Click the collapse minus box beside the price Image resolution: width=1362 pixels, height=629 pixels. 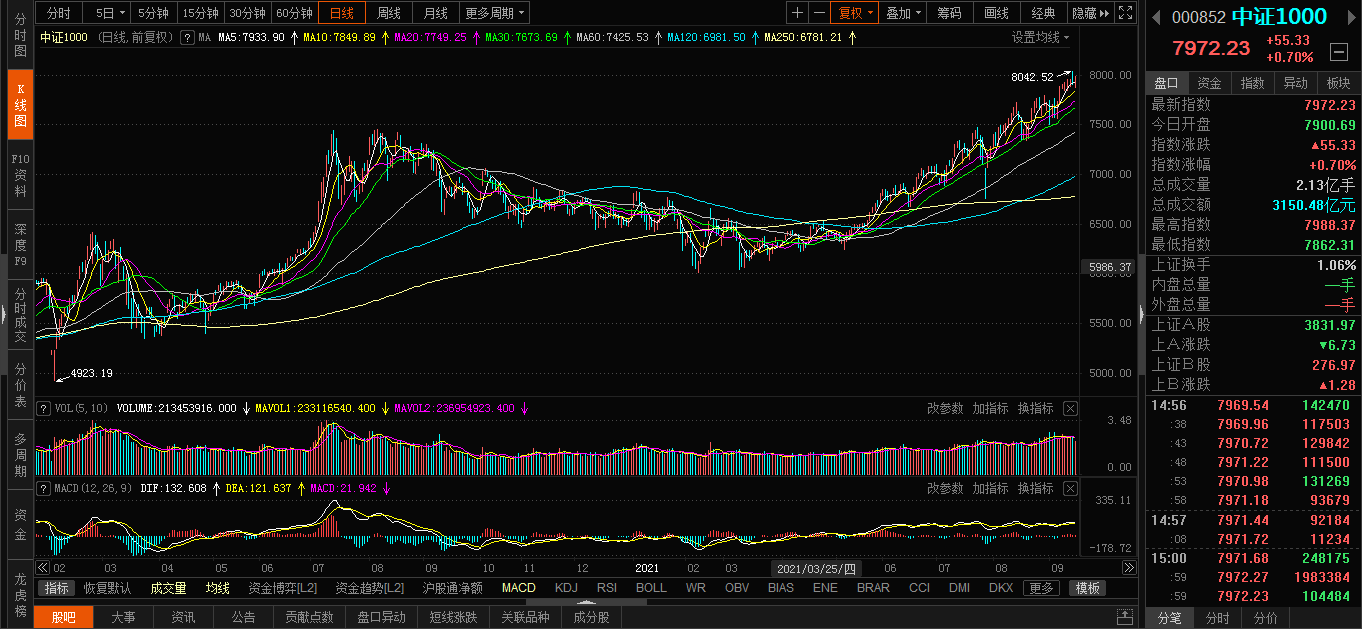pyautogui.click(x=1338, y=51)
